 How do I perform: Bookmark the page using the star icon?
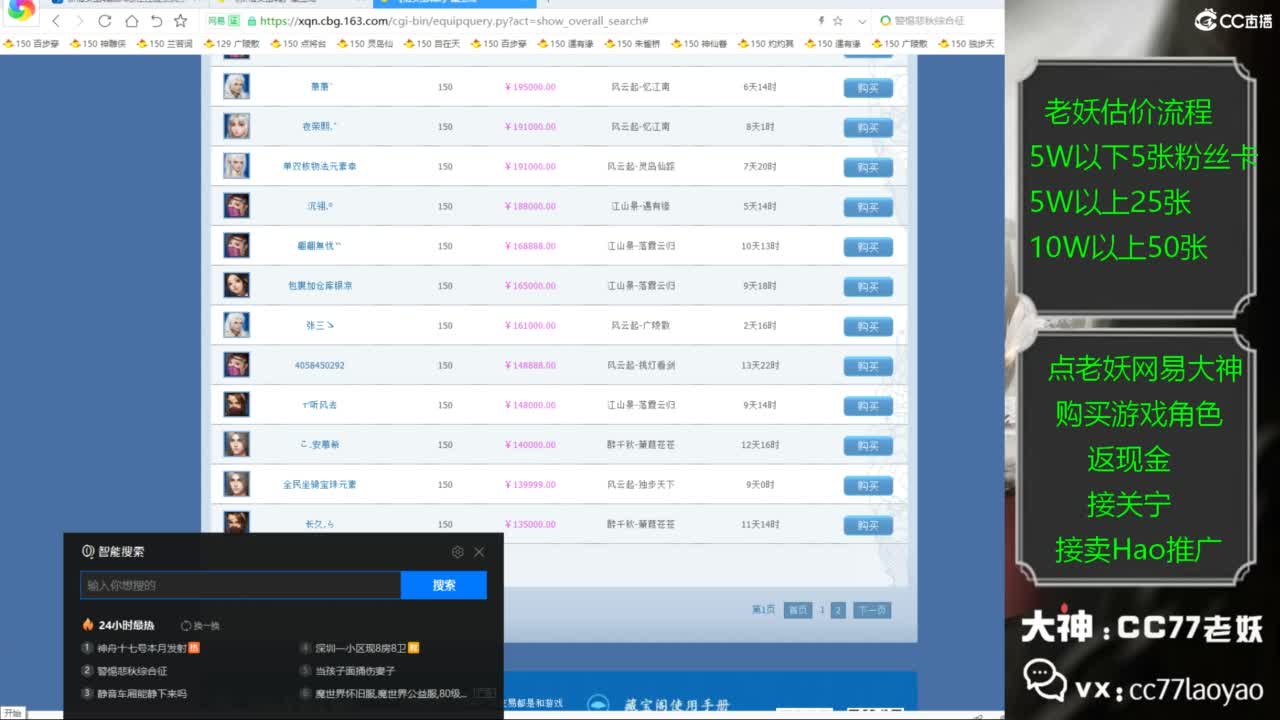click(838, 20)
